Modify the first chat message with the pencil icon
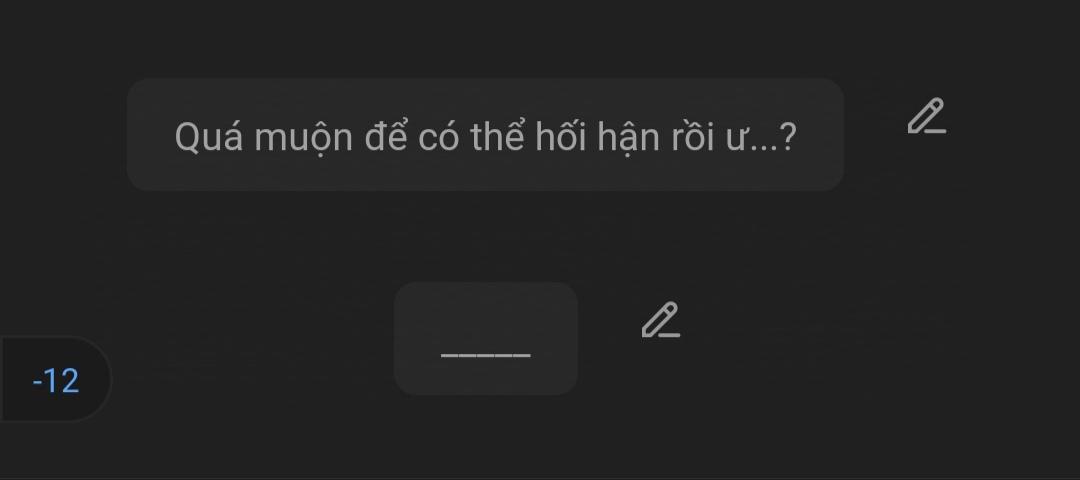Screen dimensions: 1080x480 (926, 116)
